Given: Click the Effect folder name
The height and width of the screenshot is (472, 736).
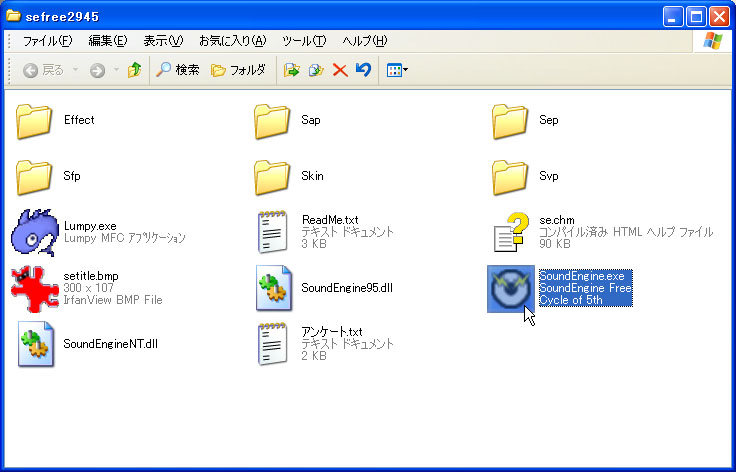Looking at the screenshot, I should [79, 120].
